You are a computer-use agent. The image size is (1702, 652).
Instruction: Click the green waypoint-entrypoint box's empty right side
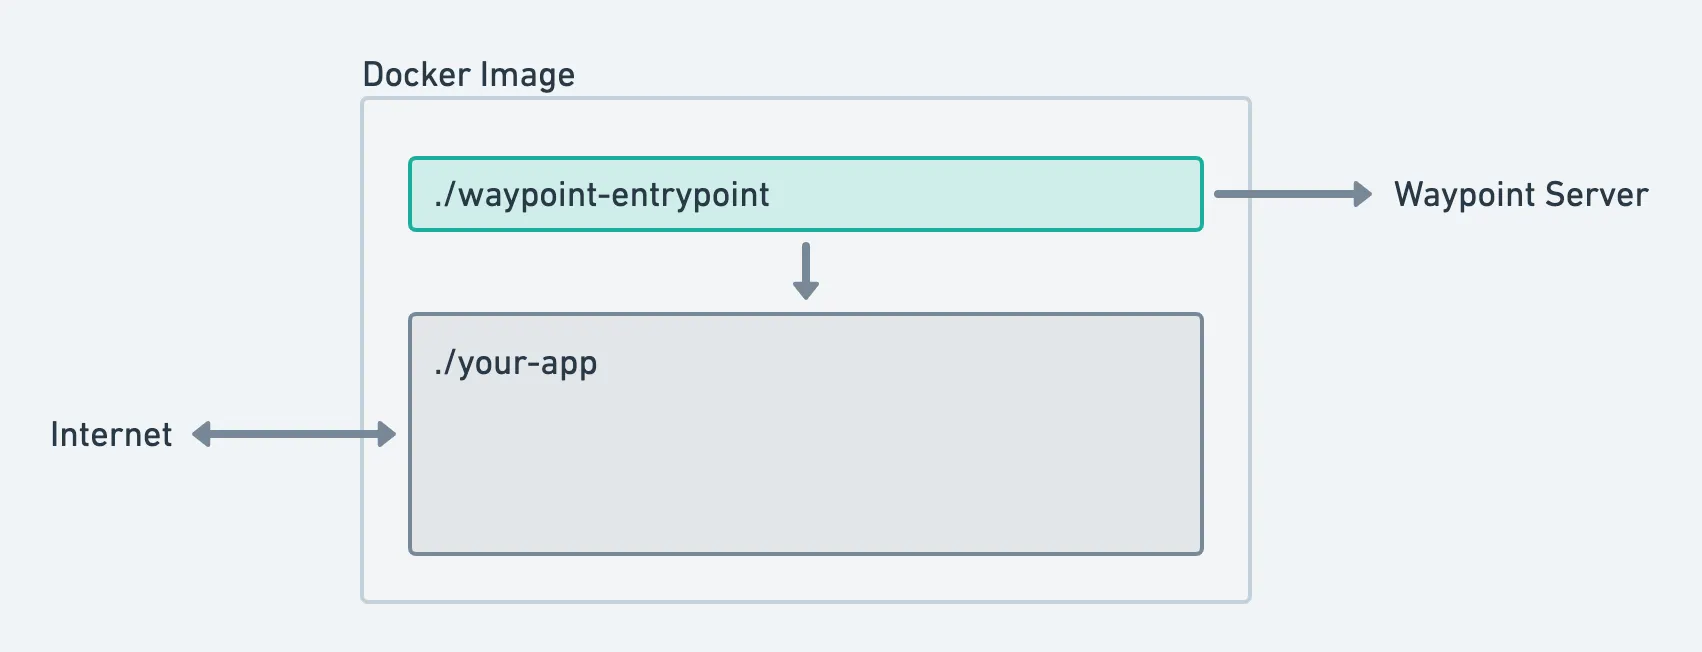click(1000, 194)
